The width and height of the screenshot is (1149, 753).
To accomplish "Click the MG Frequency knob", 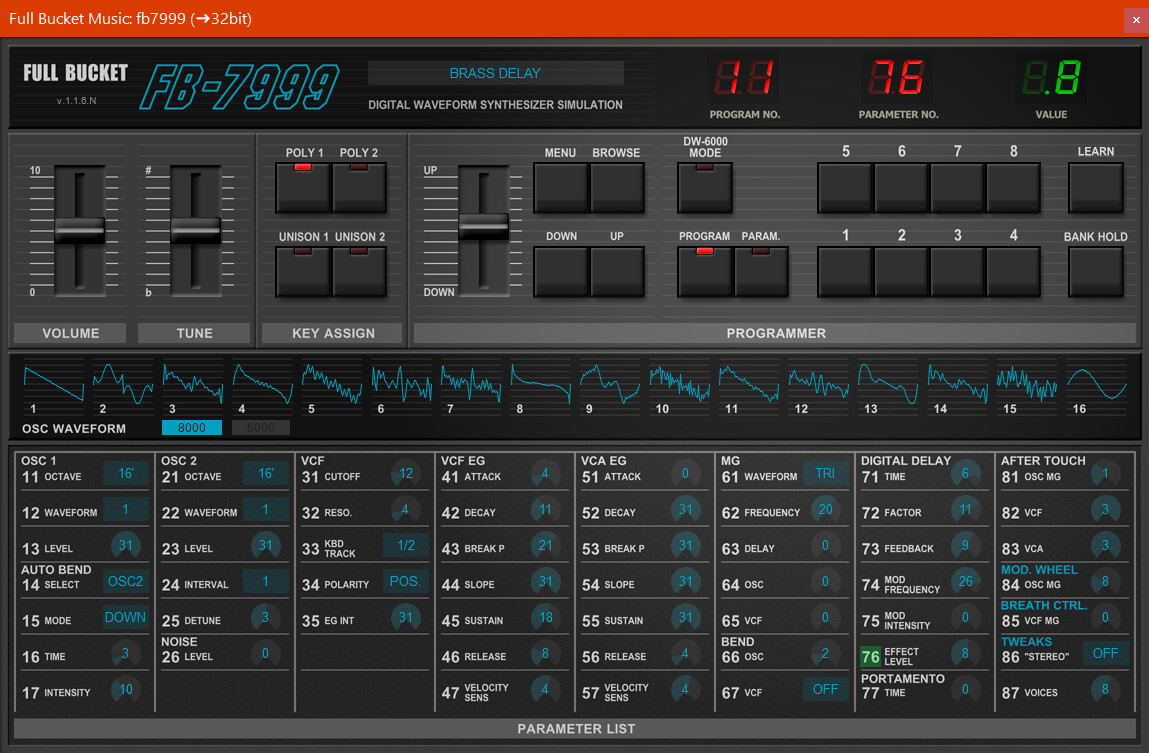I will coord(825,510).
